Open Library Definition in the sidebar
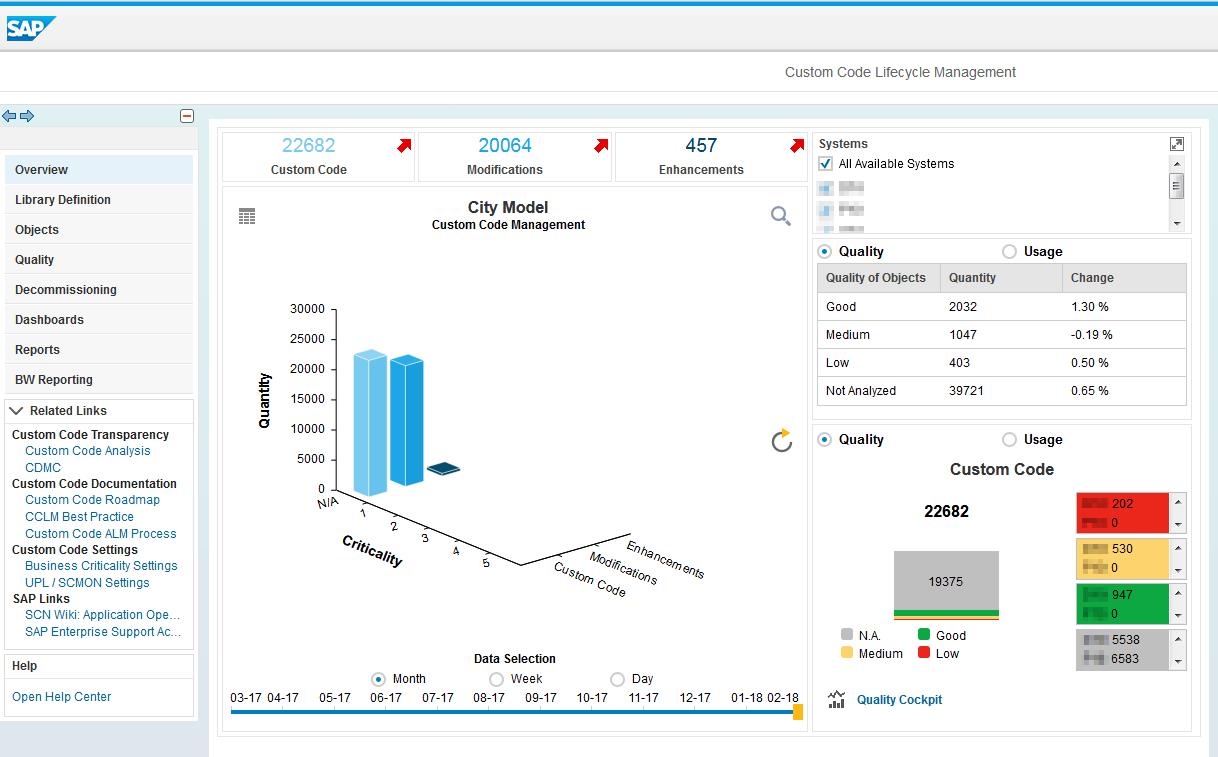 pyautogui.click(x=99, y=200)
